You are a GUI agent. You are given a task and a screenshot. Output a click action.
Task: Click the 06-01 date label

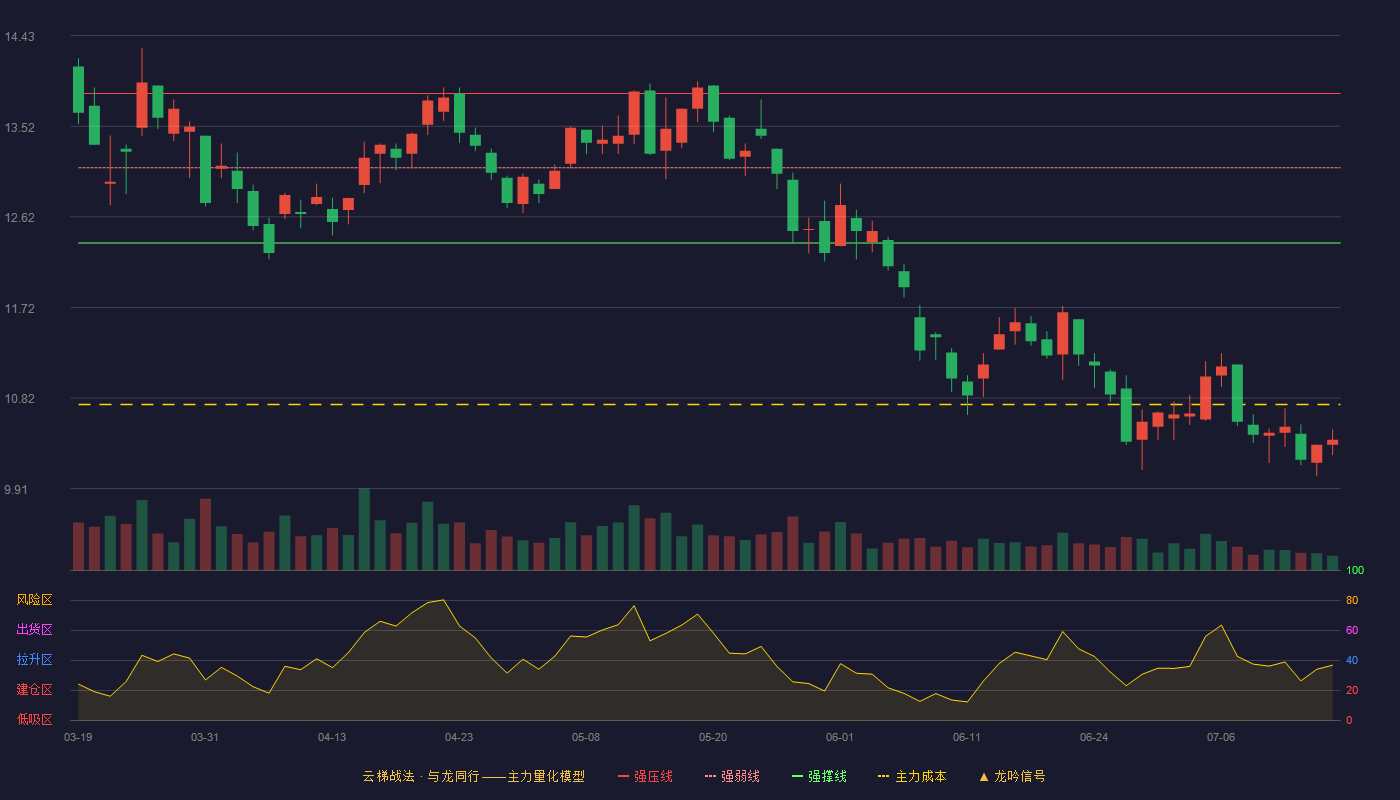pos(840,737)
